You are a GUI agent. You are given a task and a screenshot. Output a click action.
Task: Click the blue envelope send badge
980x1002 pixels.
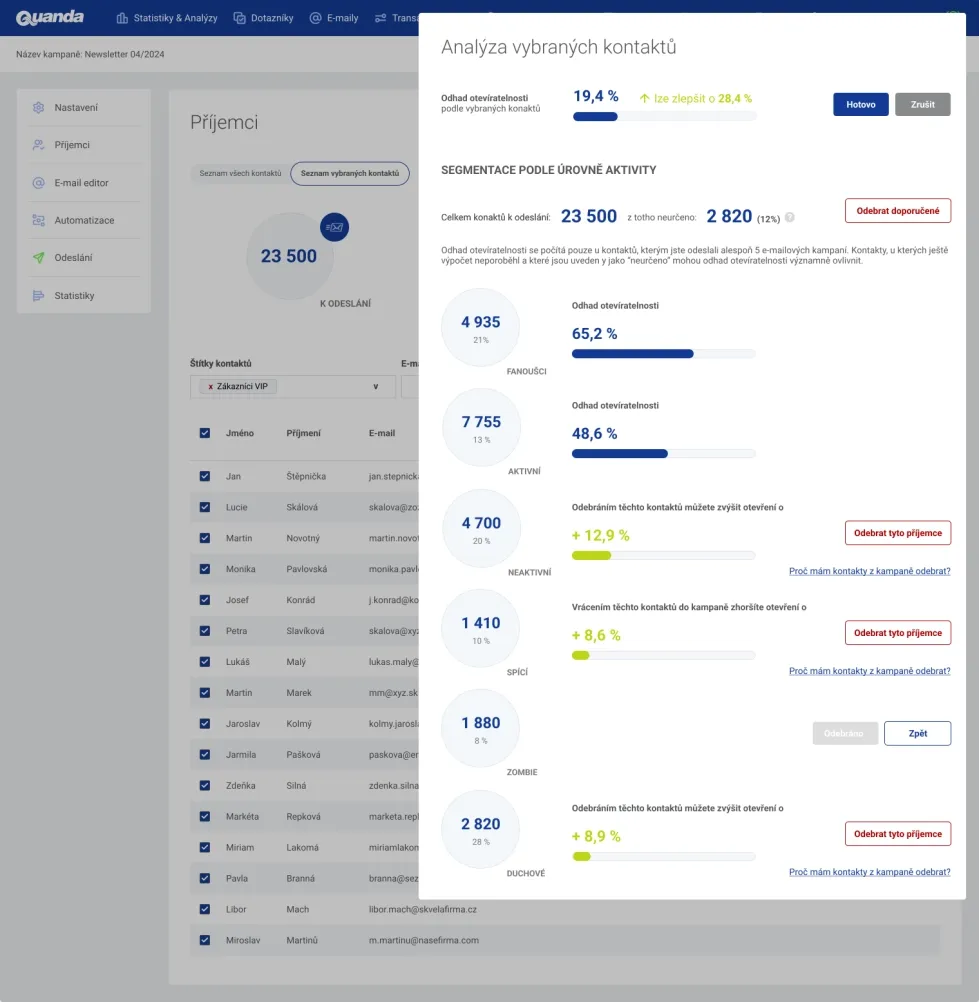[335, 227]
